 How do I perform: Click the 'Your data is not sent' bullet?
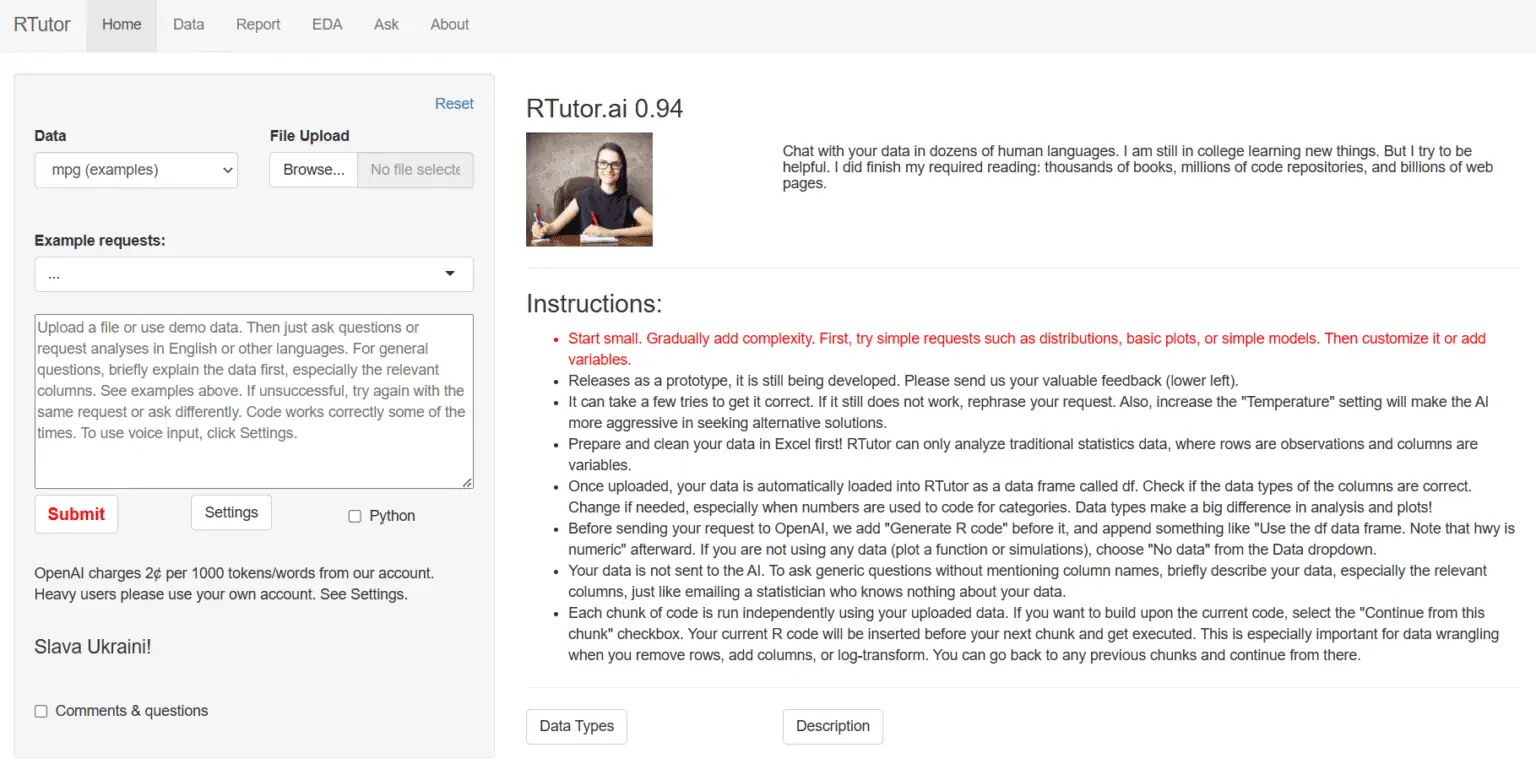1028,581
